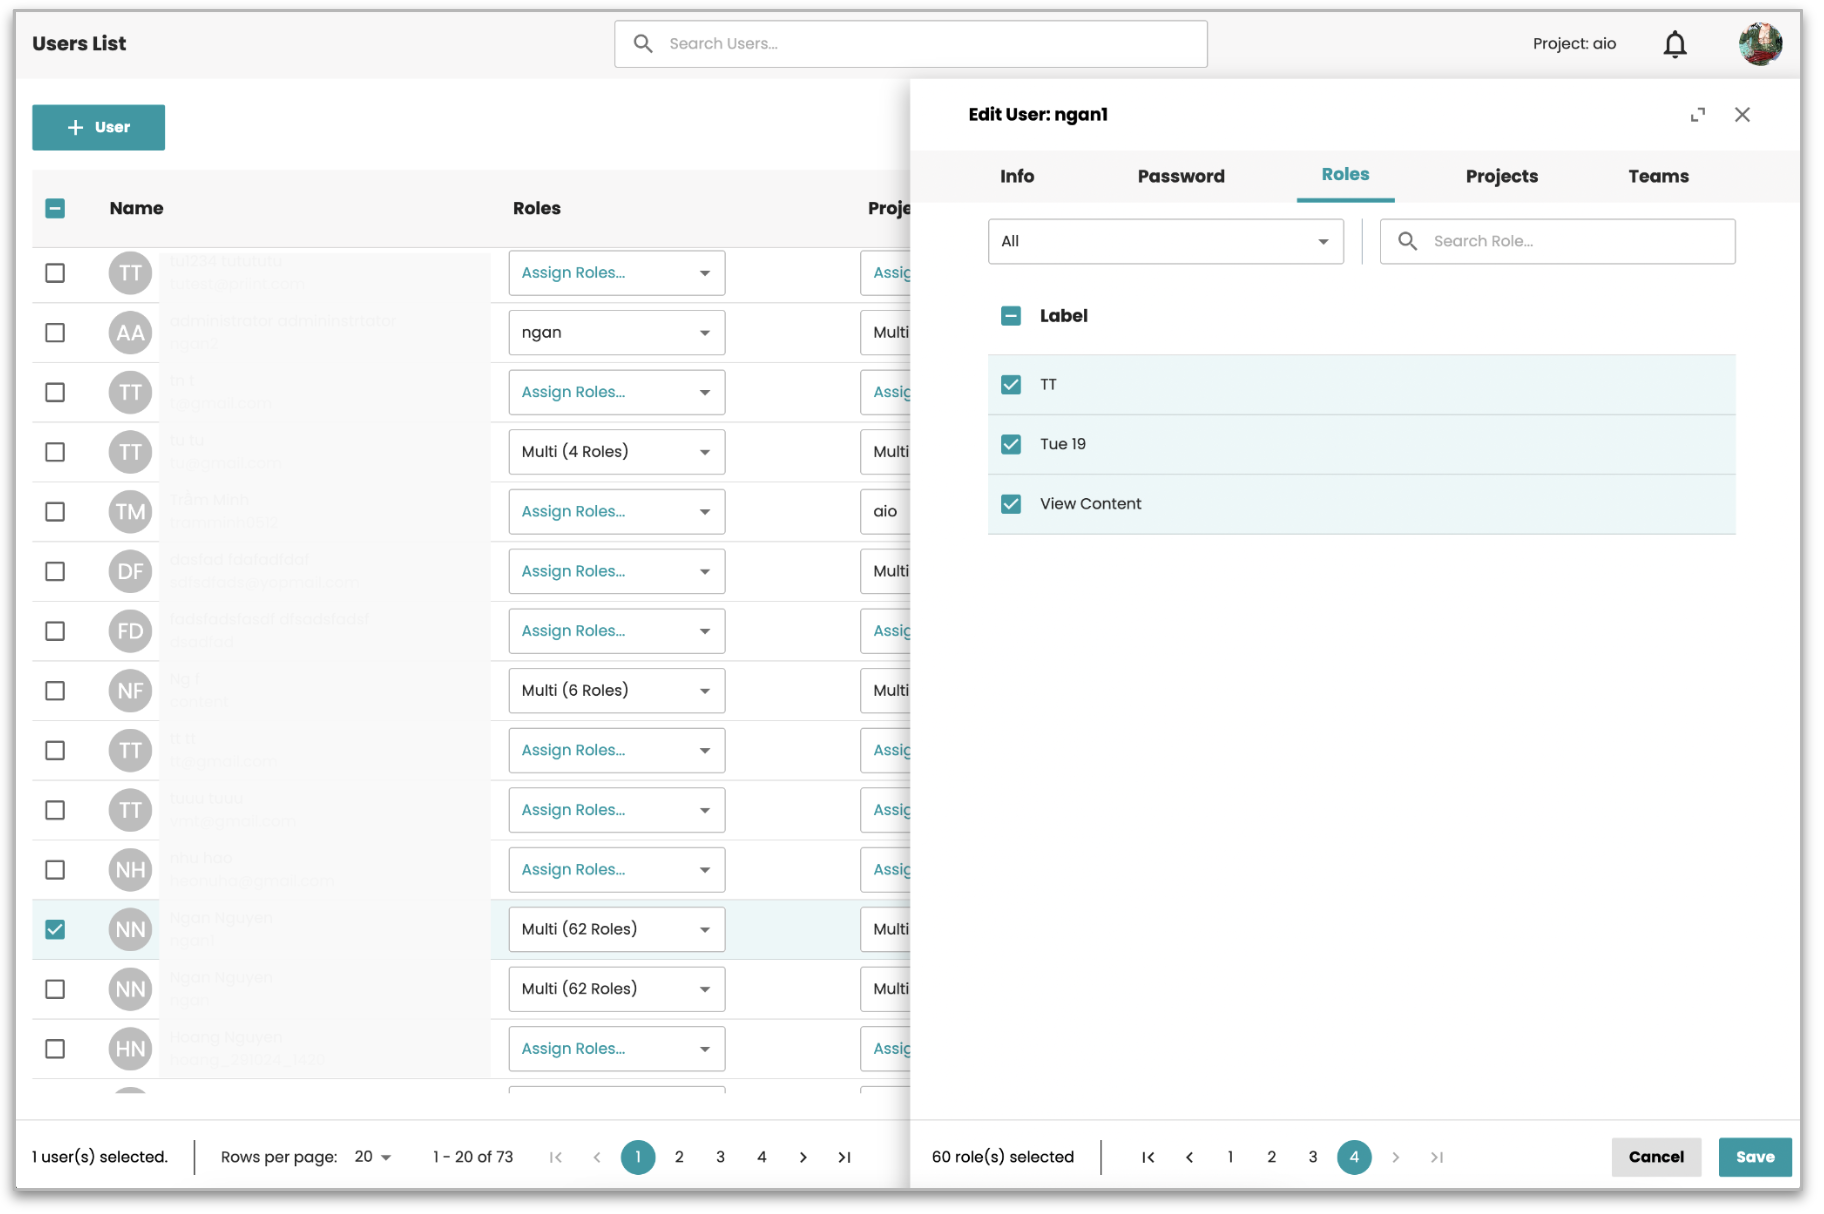Uncheck the Tue 19 role checkbox
Viewport: 1824px width, 1214px height.
coord(1011,444)
